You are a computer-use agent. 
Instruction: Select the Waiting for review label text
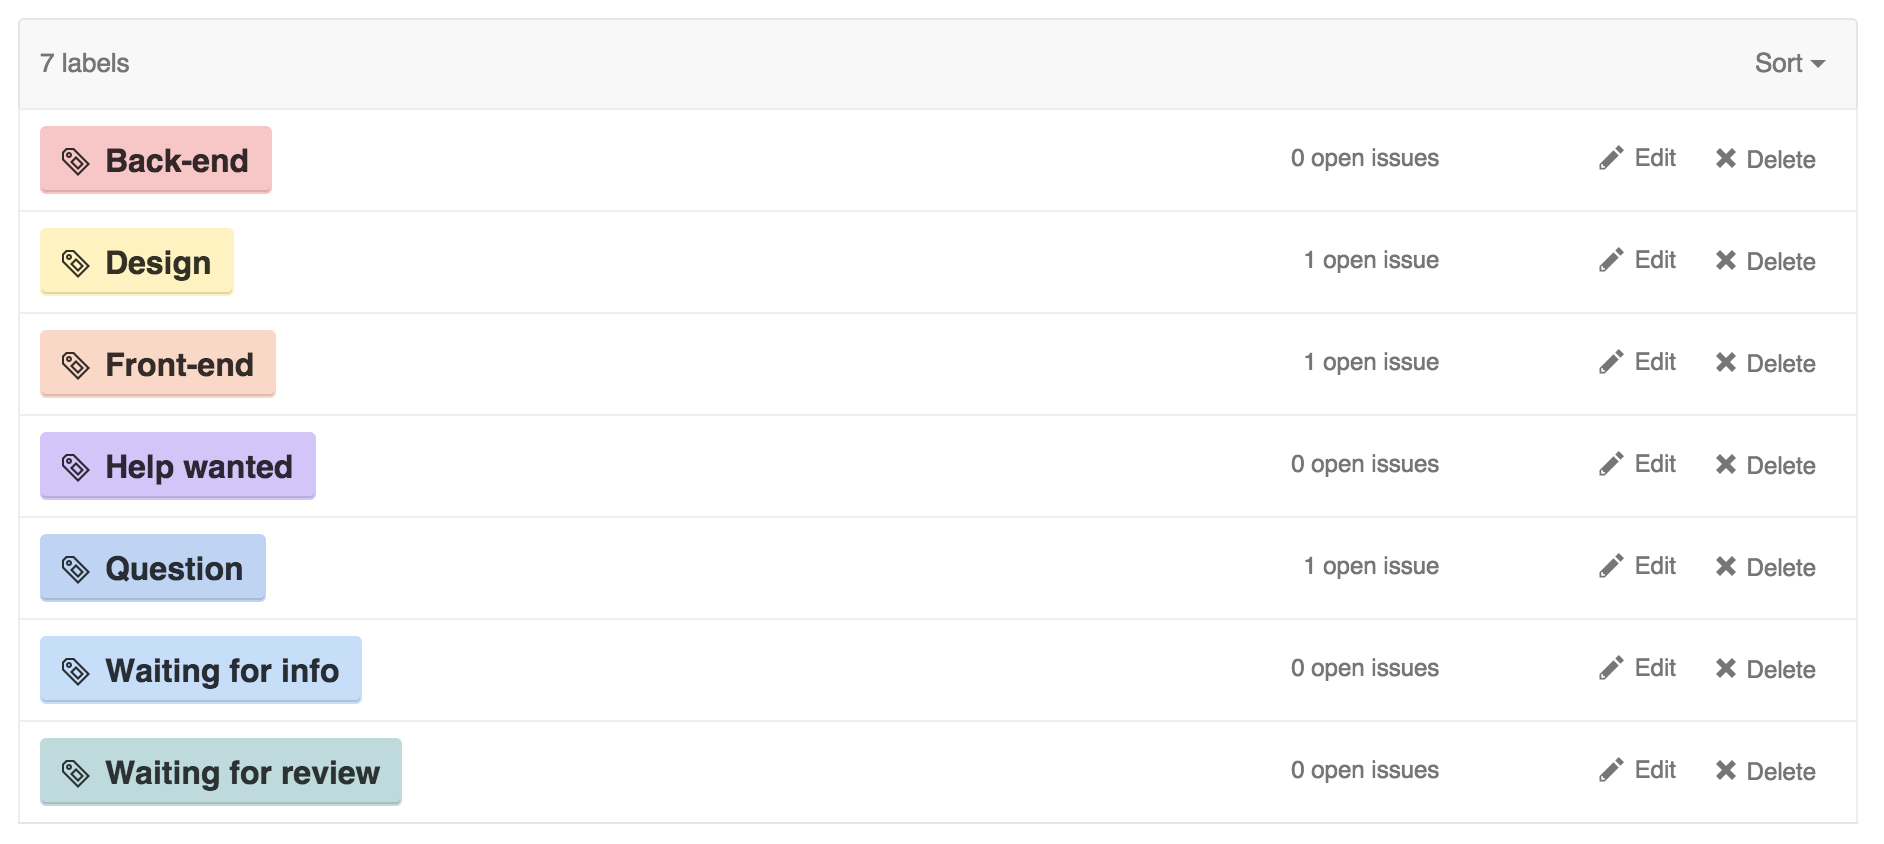coord(242,773)
